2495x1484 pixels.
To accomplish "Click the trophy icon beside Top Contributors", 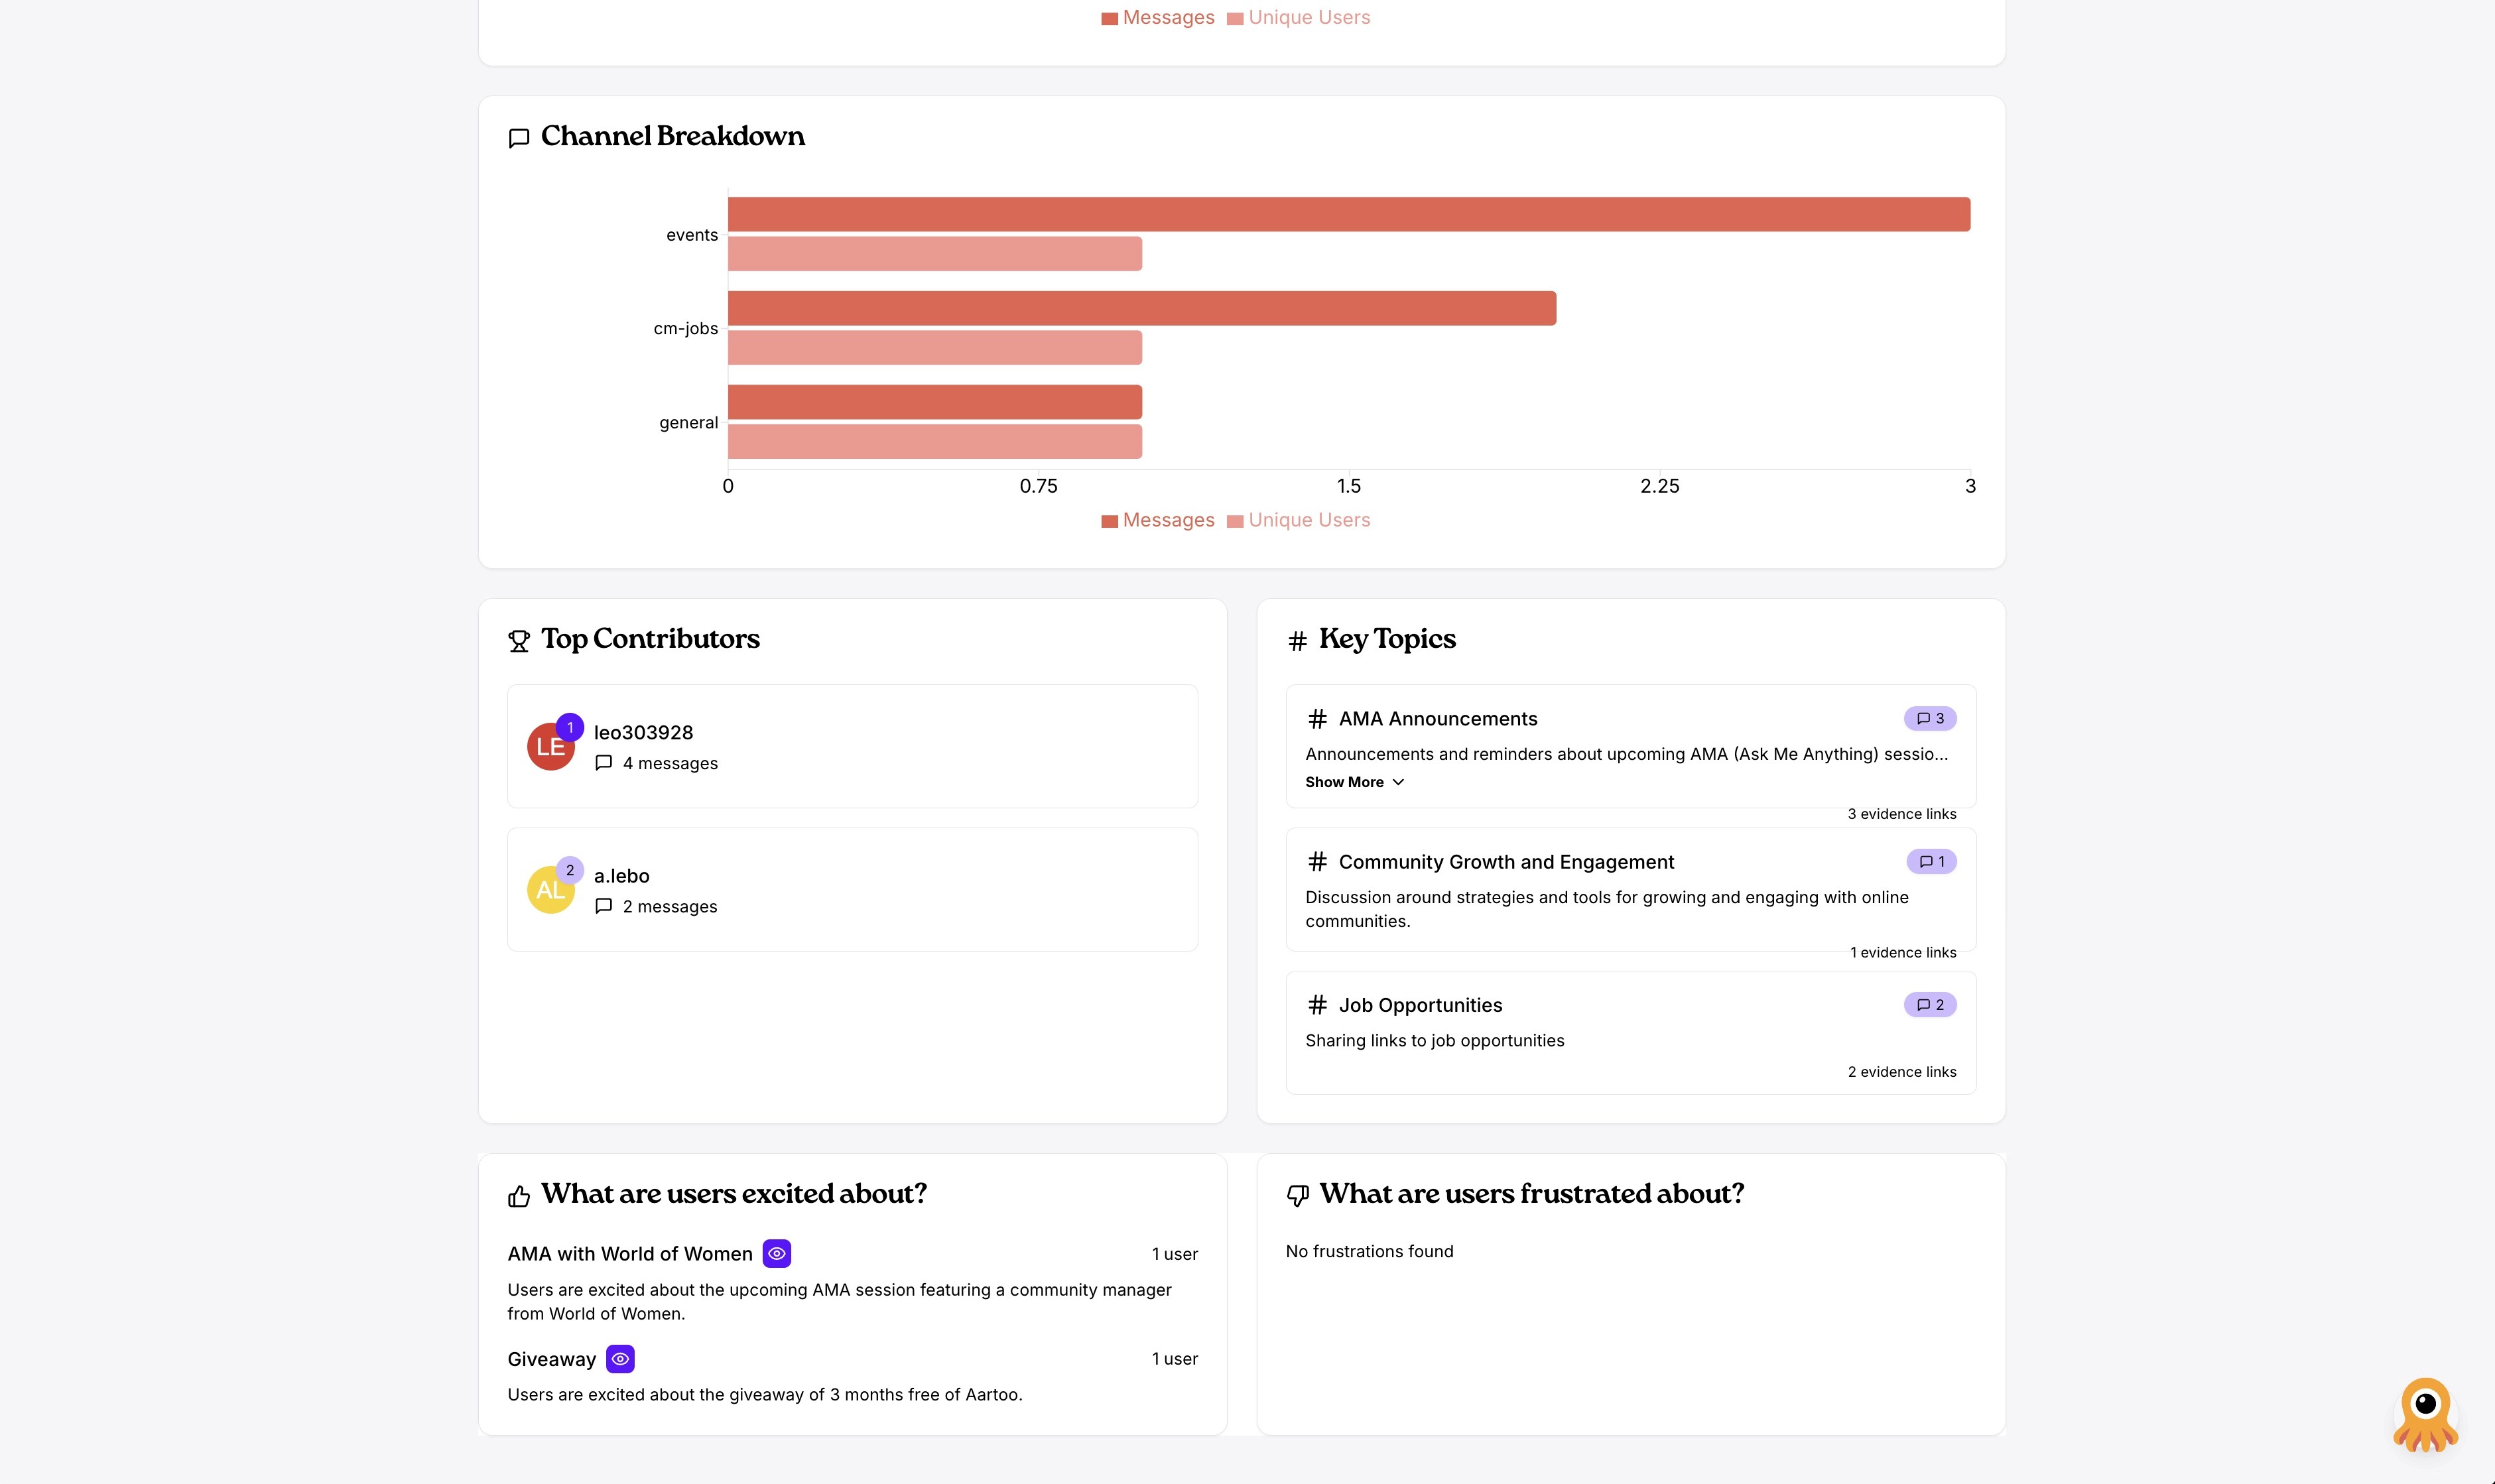I will [x=518, y=641].
